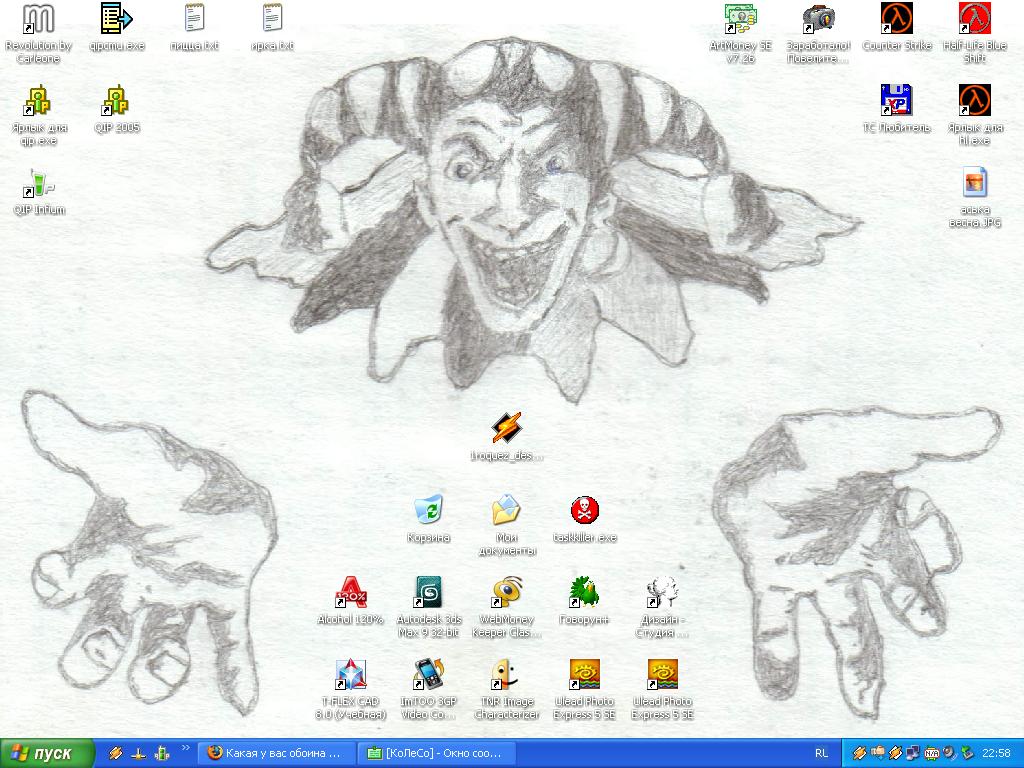This screenshot has height=768, width=1024.
Task: Click the system tray clock
Action: 996,753
